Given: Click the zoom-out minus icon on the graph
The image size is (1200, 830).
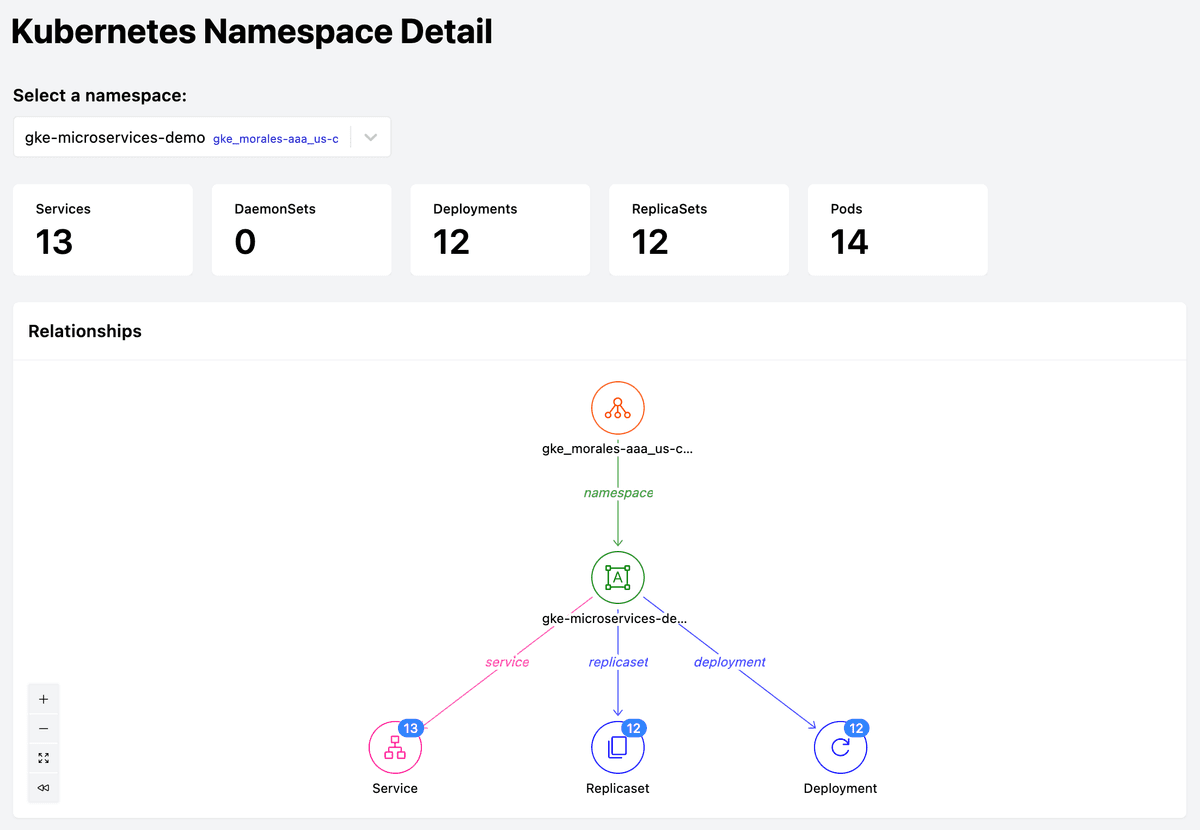Looking at the screenshot, I should point(43,728).
